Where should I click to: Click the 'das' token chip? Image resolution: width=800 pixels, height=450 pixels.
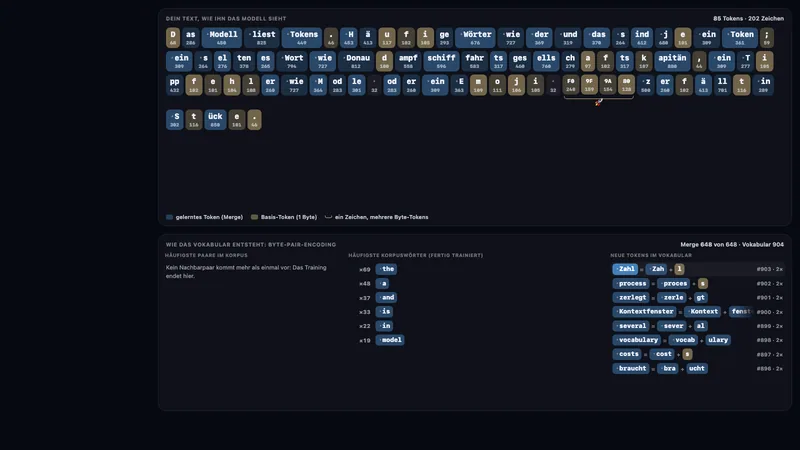(596, 37)
